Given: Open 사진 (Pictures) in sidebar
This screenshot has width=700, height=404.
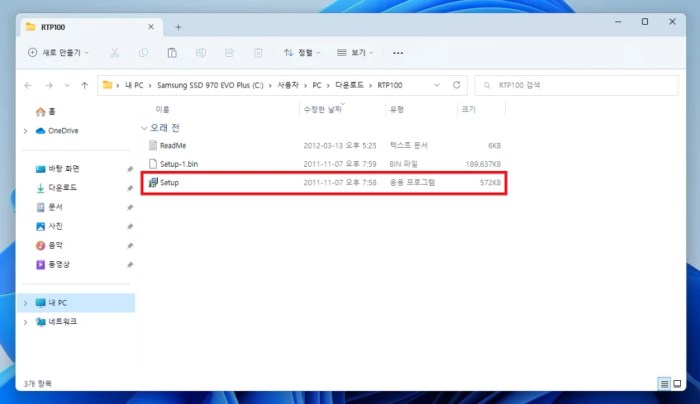Looking at the screenshot, I should (x=49, y=226).
